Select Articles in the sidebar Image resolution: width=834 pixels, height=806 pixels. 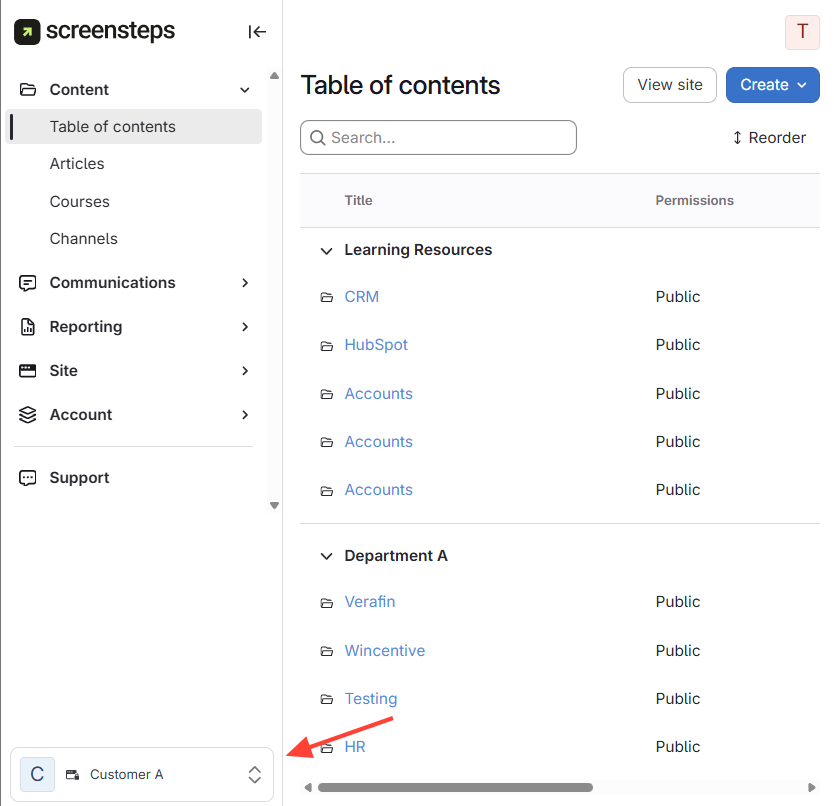tap(77, 164)
